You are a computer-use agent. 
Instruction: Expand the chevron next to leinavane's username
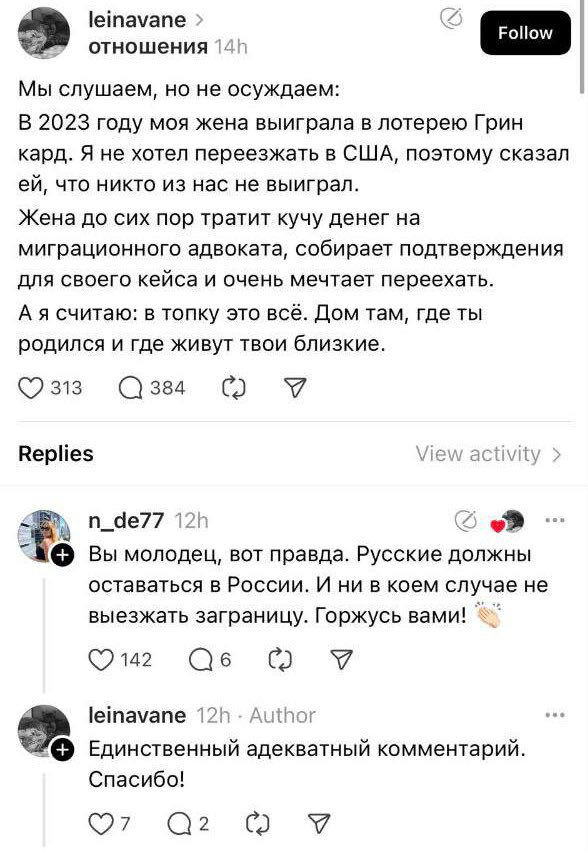point(199,20)
